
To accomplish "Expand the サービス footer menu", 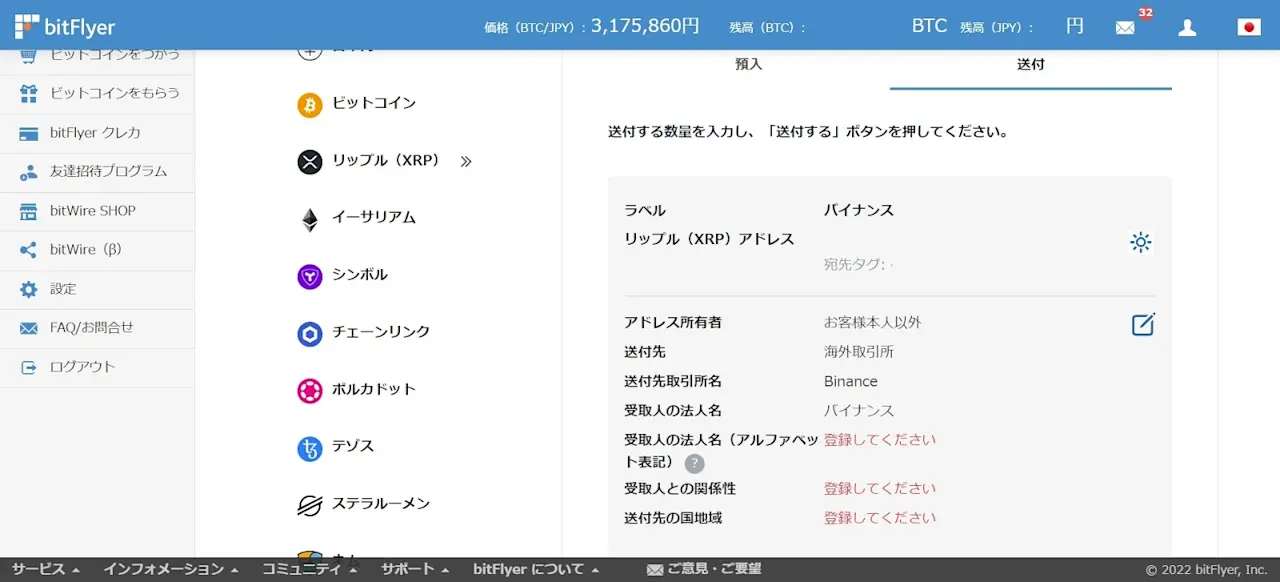I will 45,569.
